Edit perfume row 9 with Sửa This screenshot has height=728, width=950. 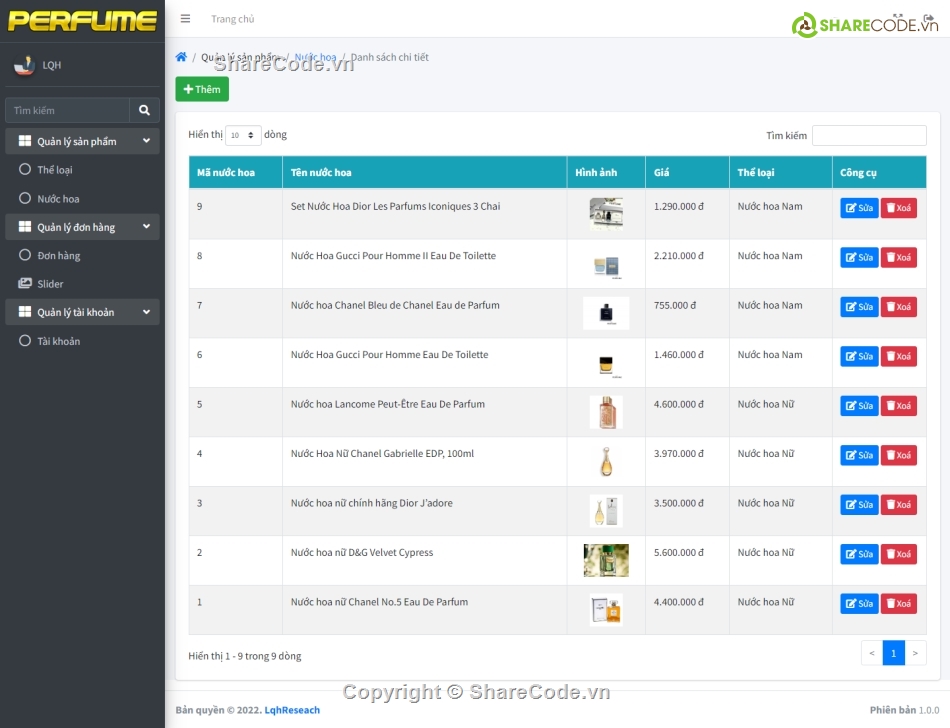859,208
